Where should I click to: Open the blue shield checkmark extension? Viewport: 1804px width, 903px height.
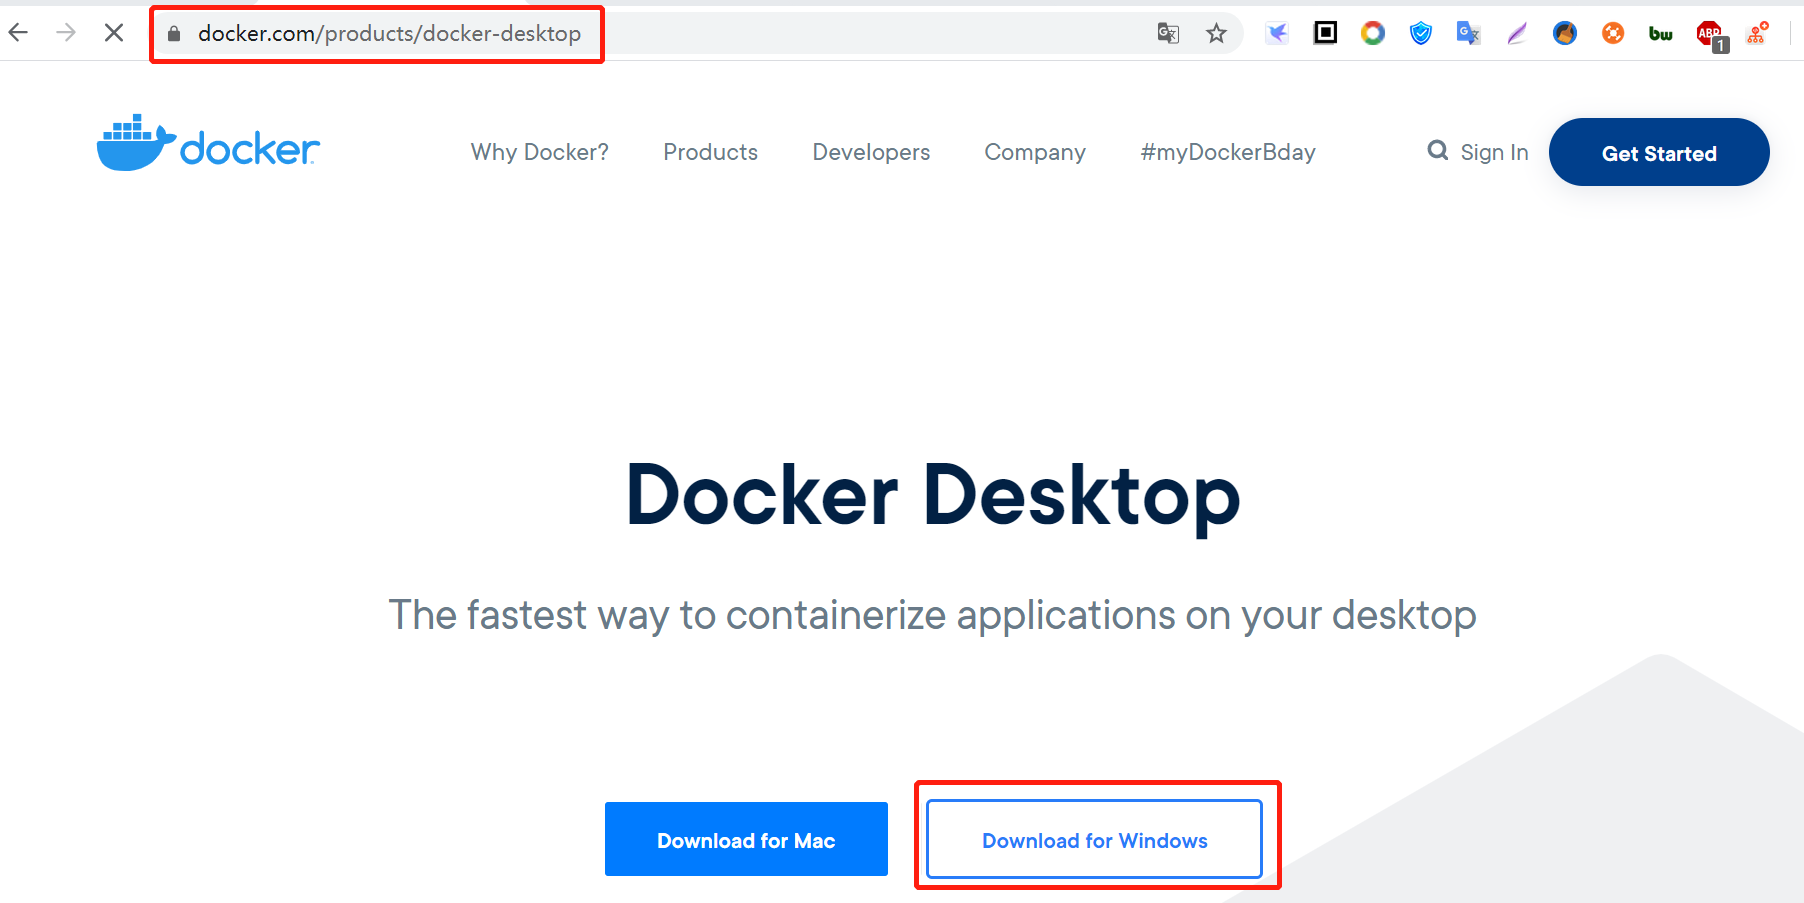(1421, 33)
